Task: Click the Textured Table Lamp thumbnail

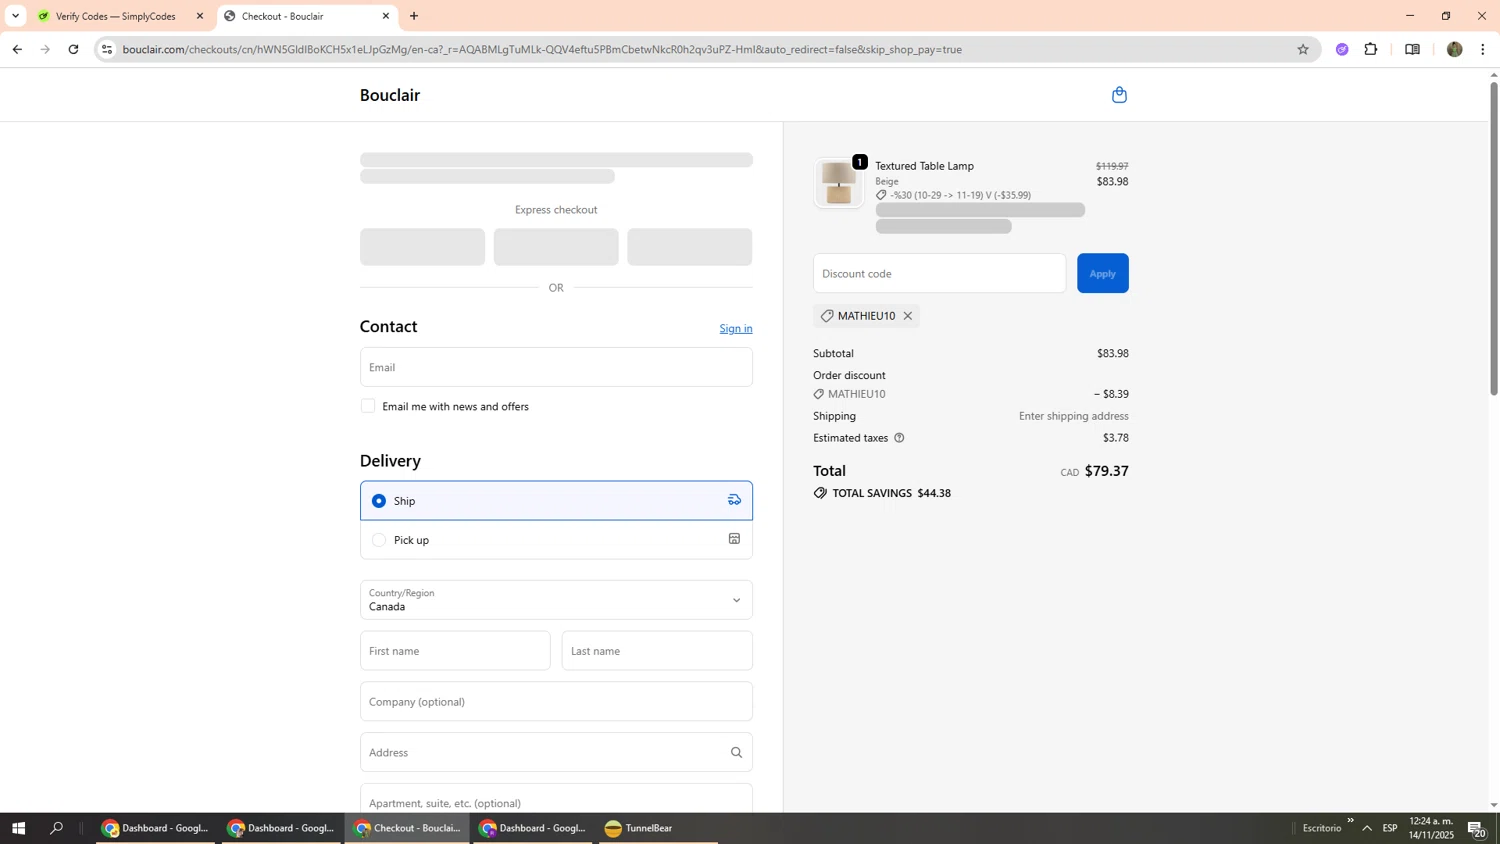Action: pos(838,183)
